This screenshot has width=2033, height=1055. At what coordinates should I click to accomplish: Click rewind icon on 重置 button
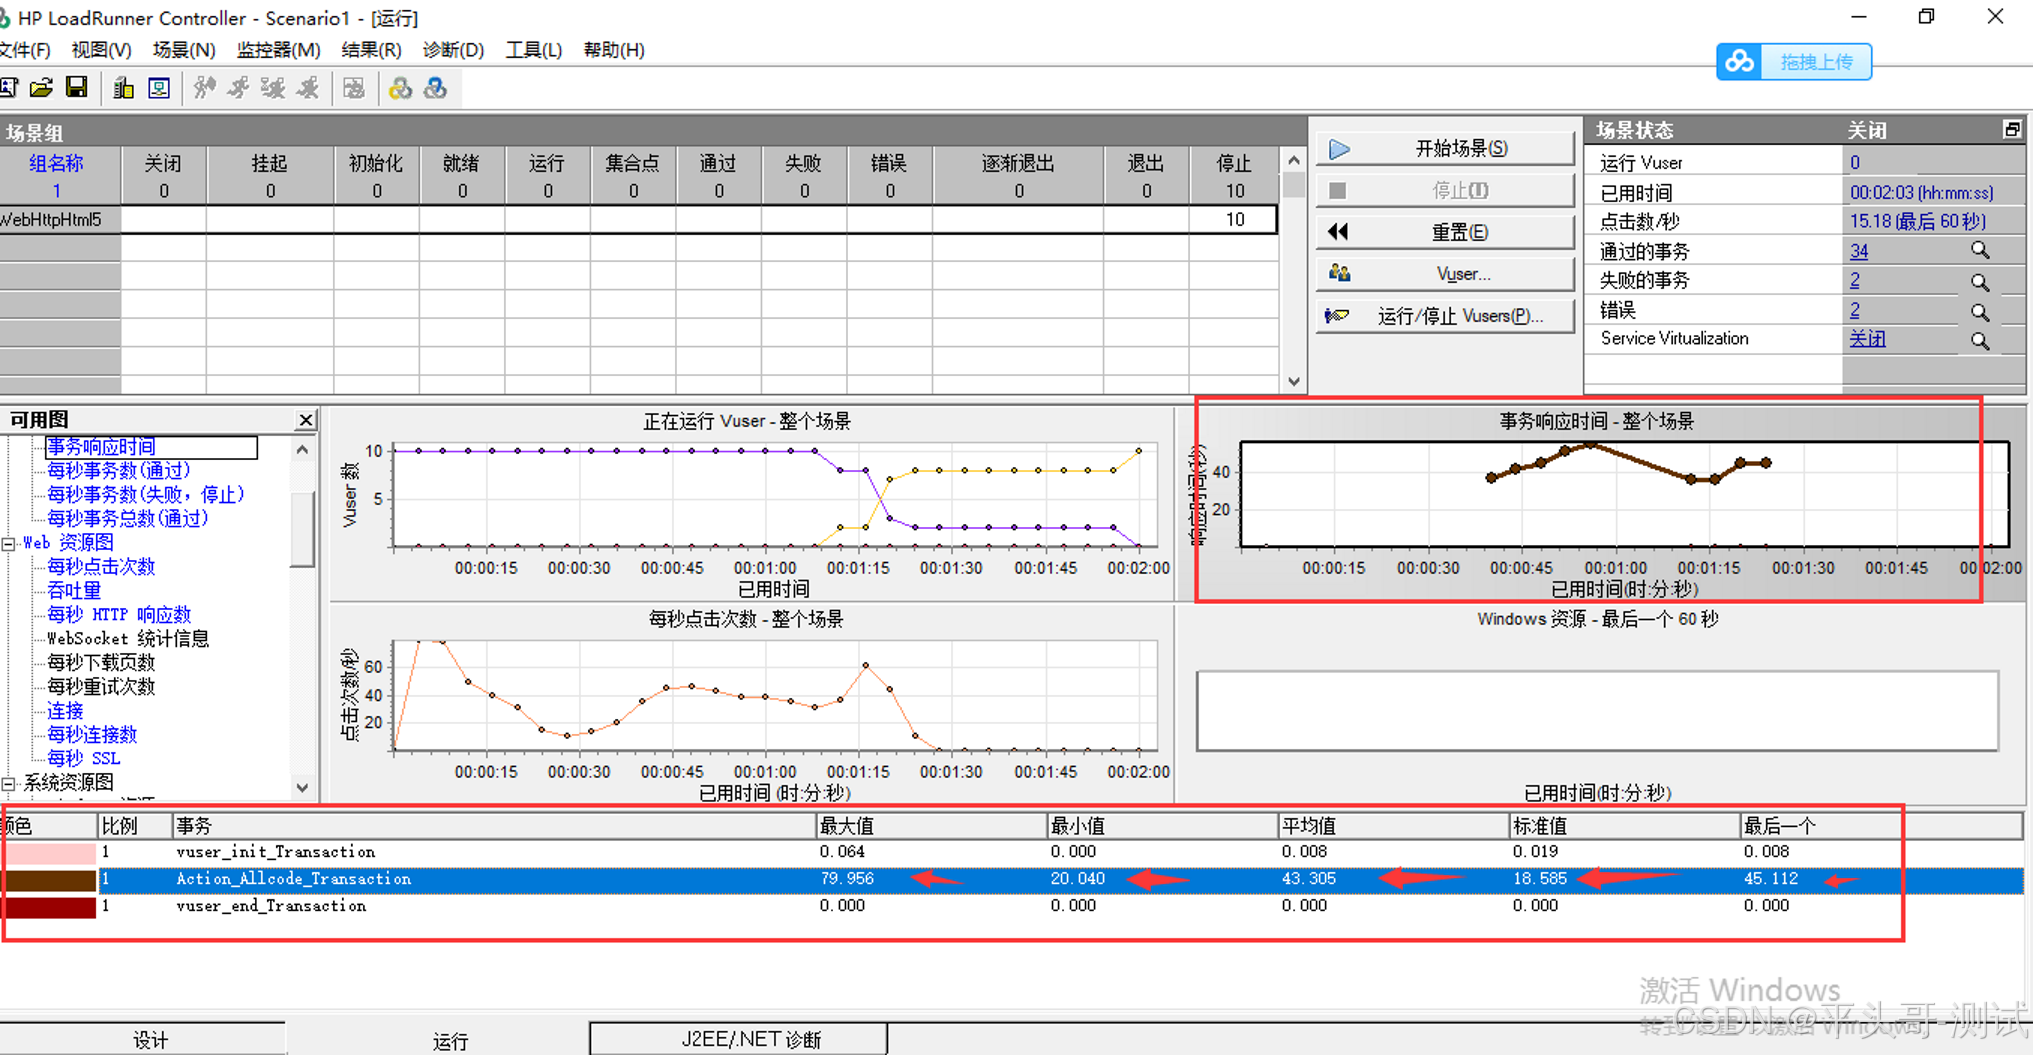click(x=1338, y=232)
